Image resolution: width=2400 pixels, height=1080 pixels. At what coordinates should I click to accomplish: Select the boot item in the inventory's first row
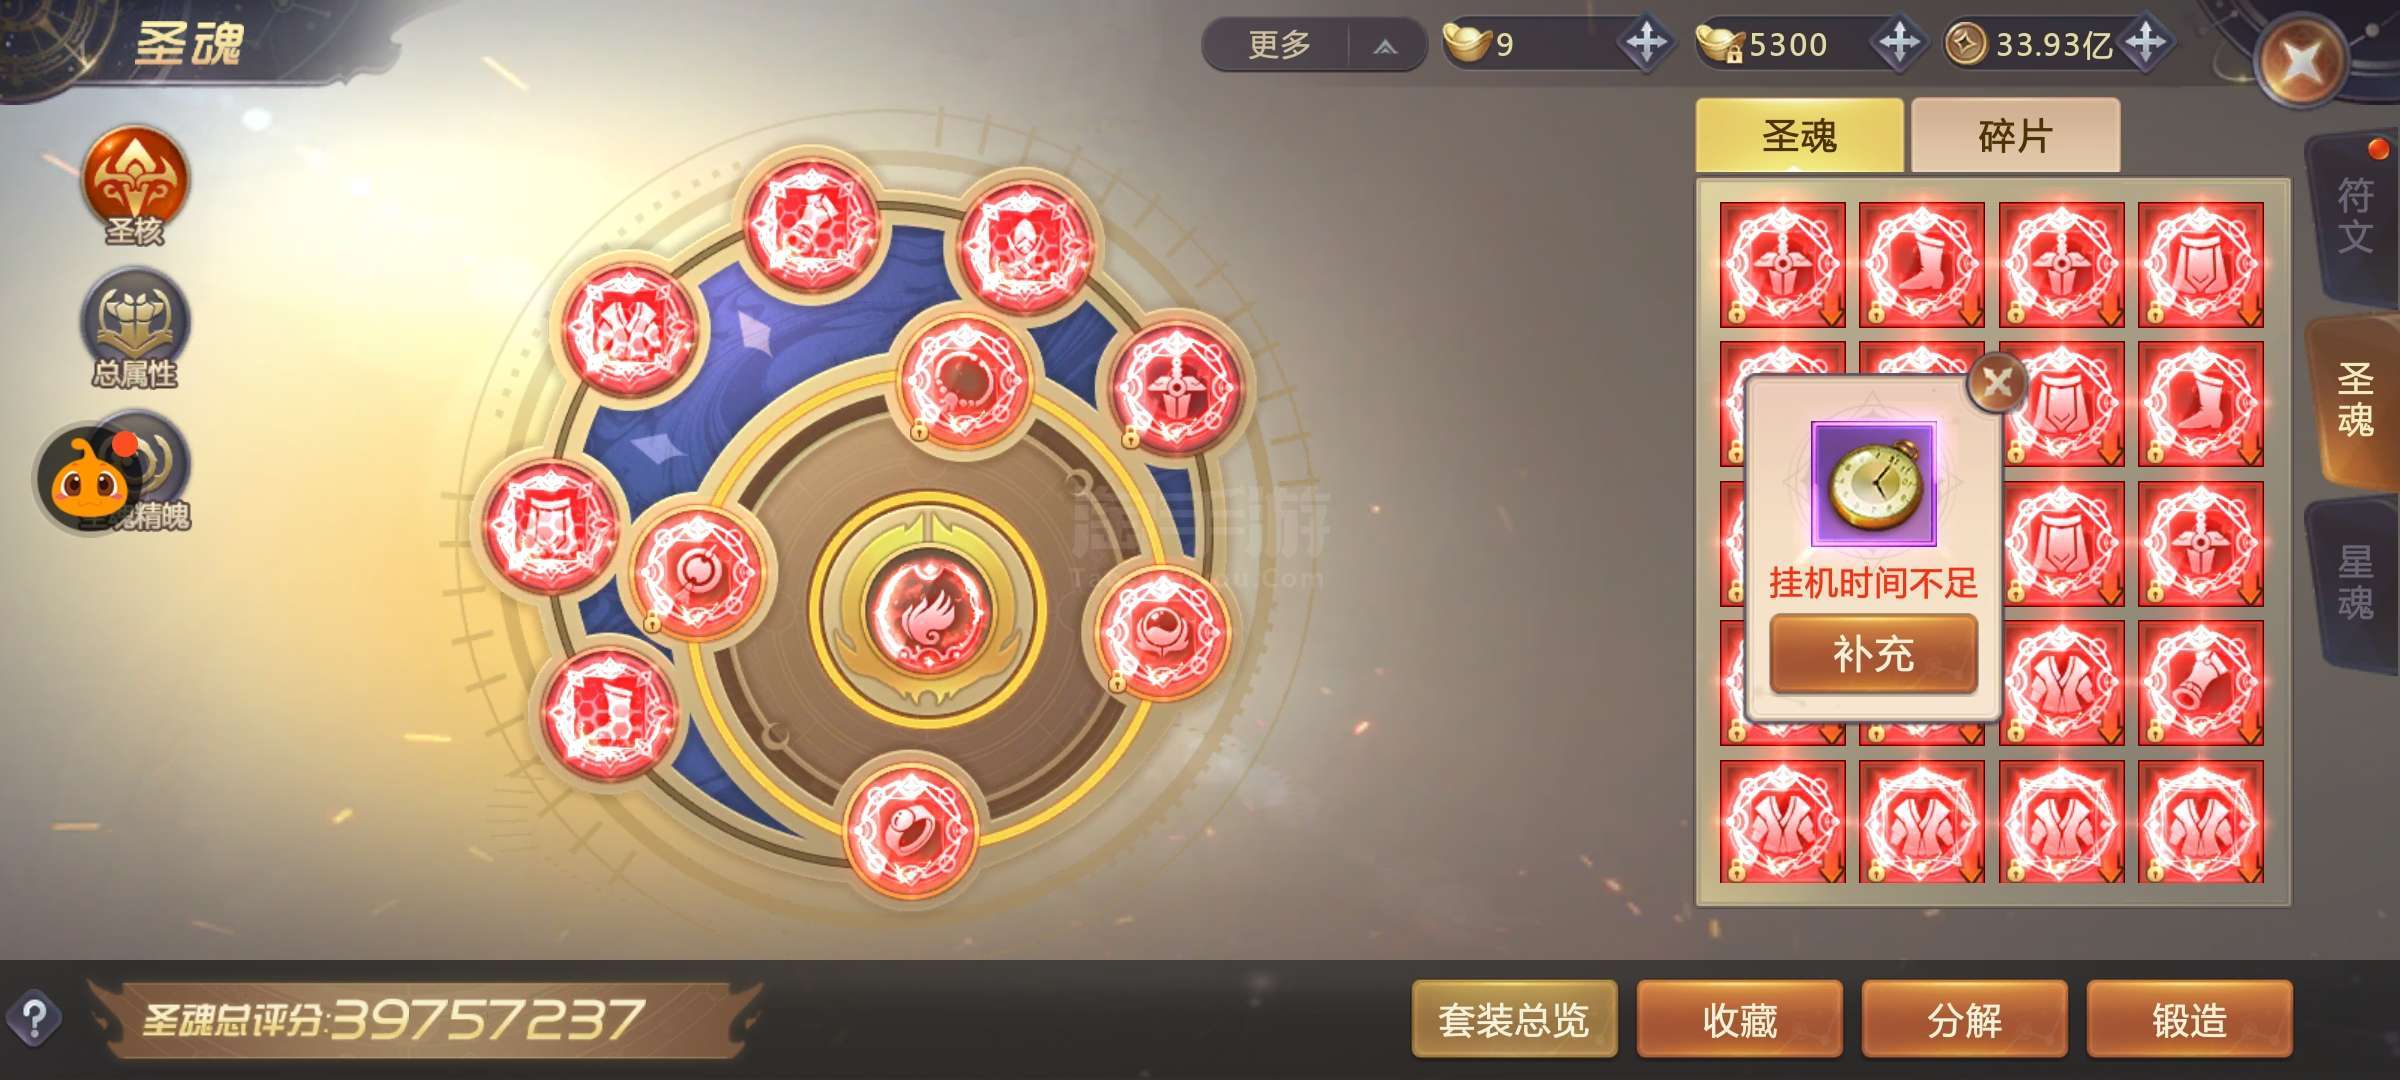pos(1921,265)
